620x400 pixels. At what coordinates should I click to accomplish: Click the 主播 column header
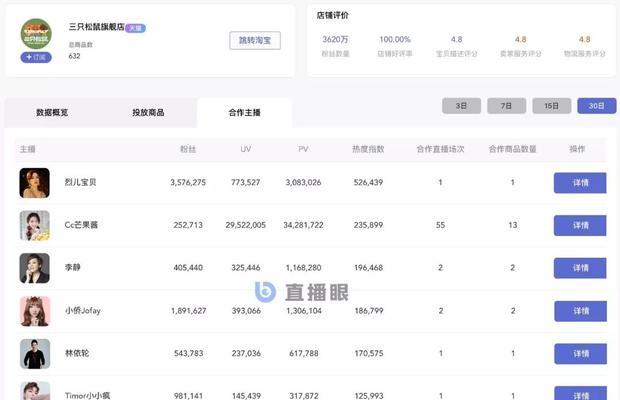28,149
